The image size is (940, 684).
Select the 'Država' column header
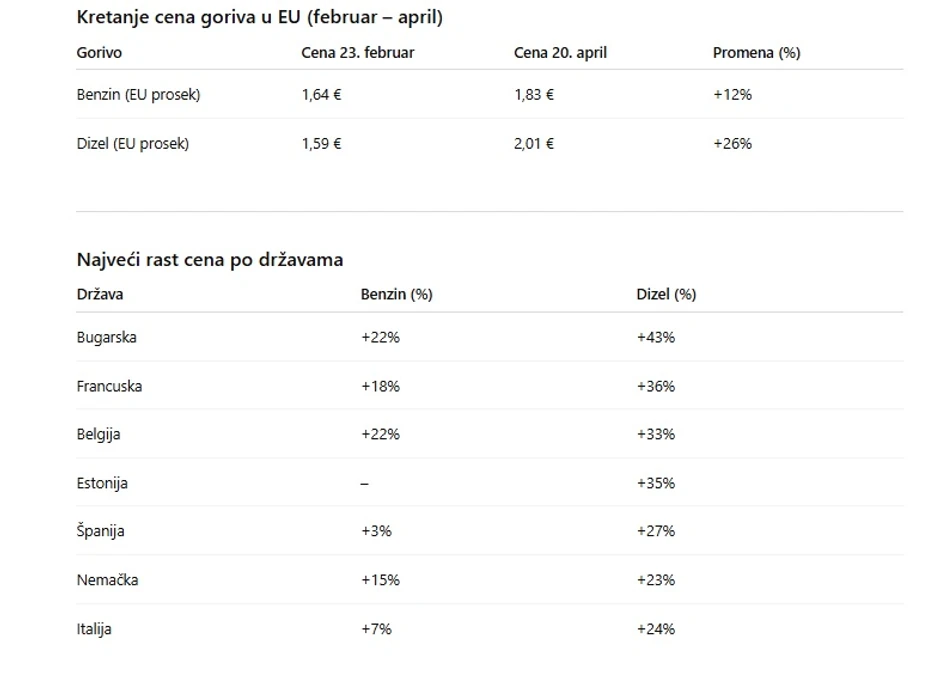click(x=100, y=295)
